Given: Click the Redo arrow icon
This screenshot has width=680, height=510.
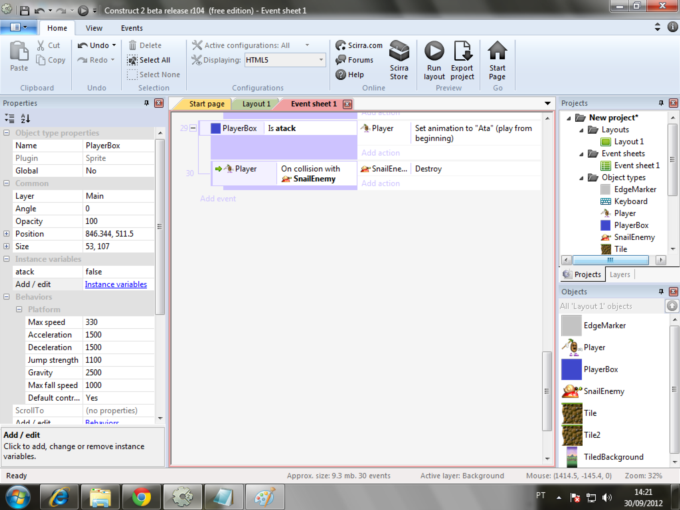Looking at the screenshot, I should pyautogui.click(x=82, y=60).
